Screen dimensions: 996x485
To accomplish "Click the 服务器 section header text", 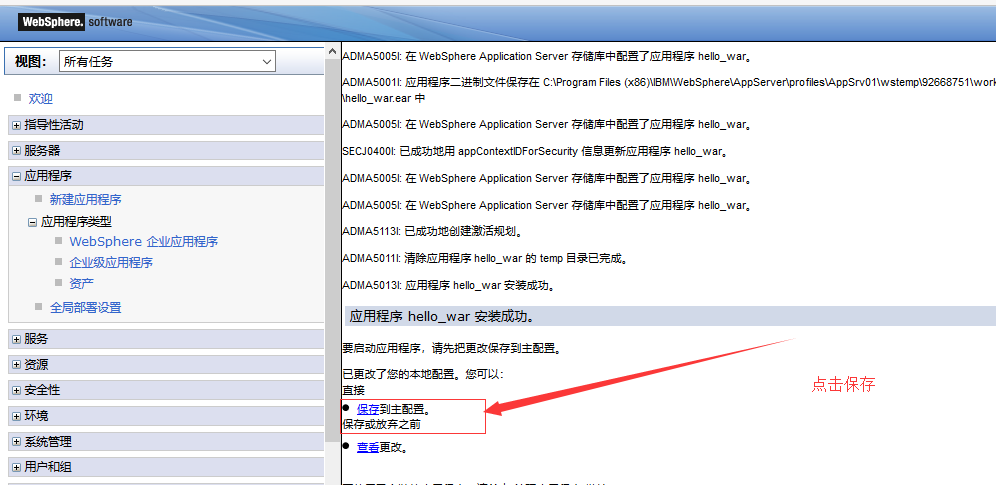I will (x=43, y=150).
